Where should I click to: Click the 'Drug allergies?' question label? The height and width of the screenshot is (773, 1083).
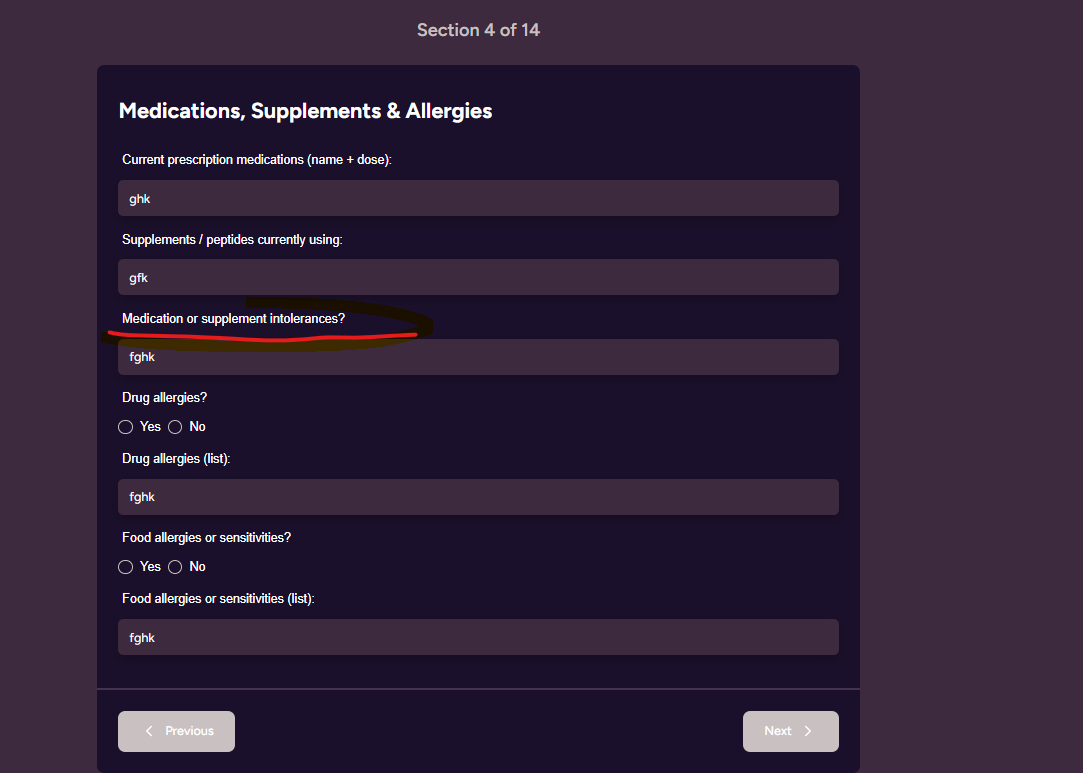click(164, 398)
